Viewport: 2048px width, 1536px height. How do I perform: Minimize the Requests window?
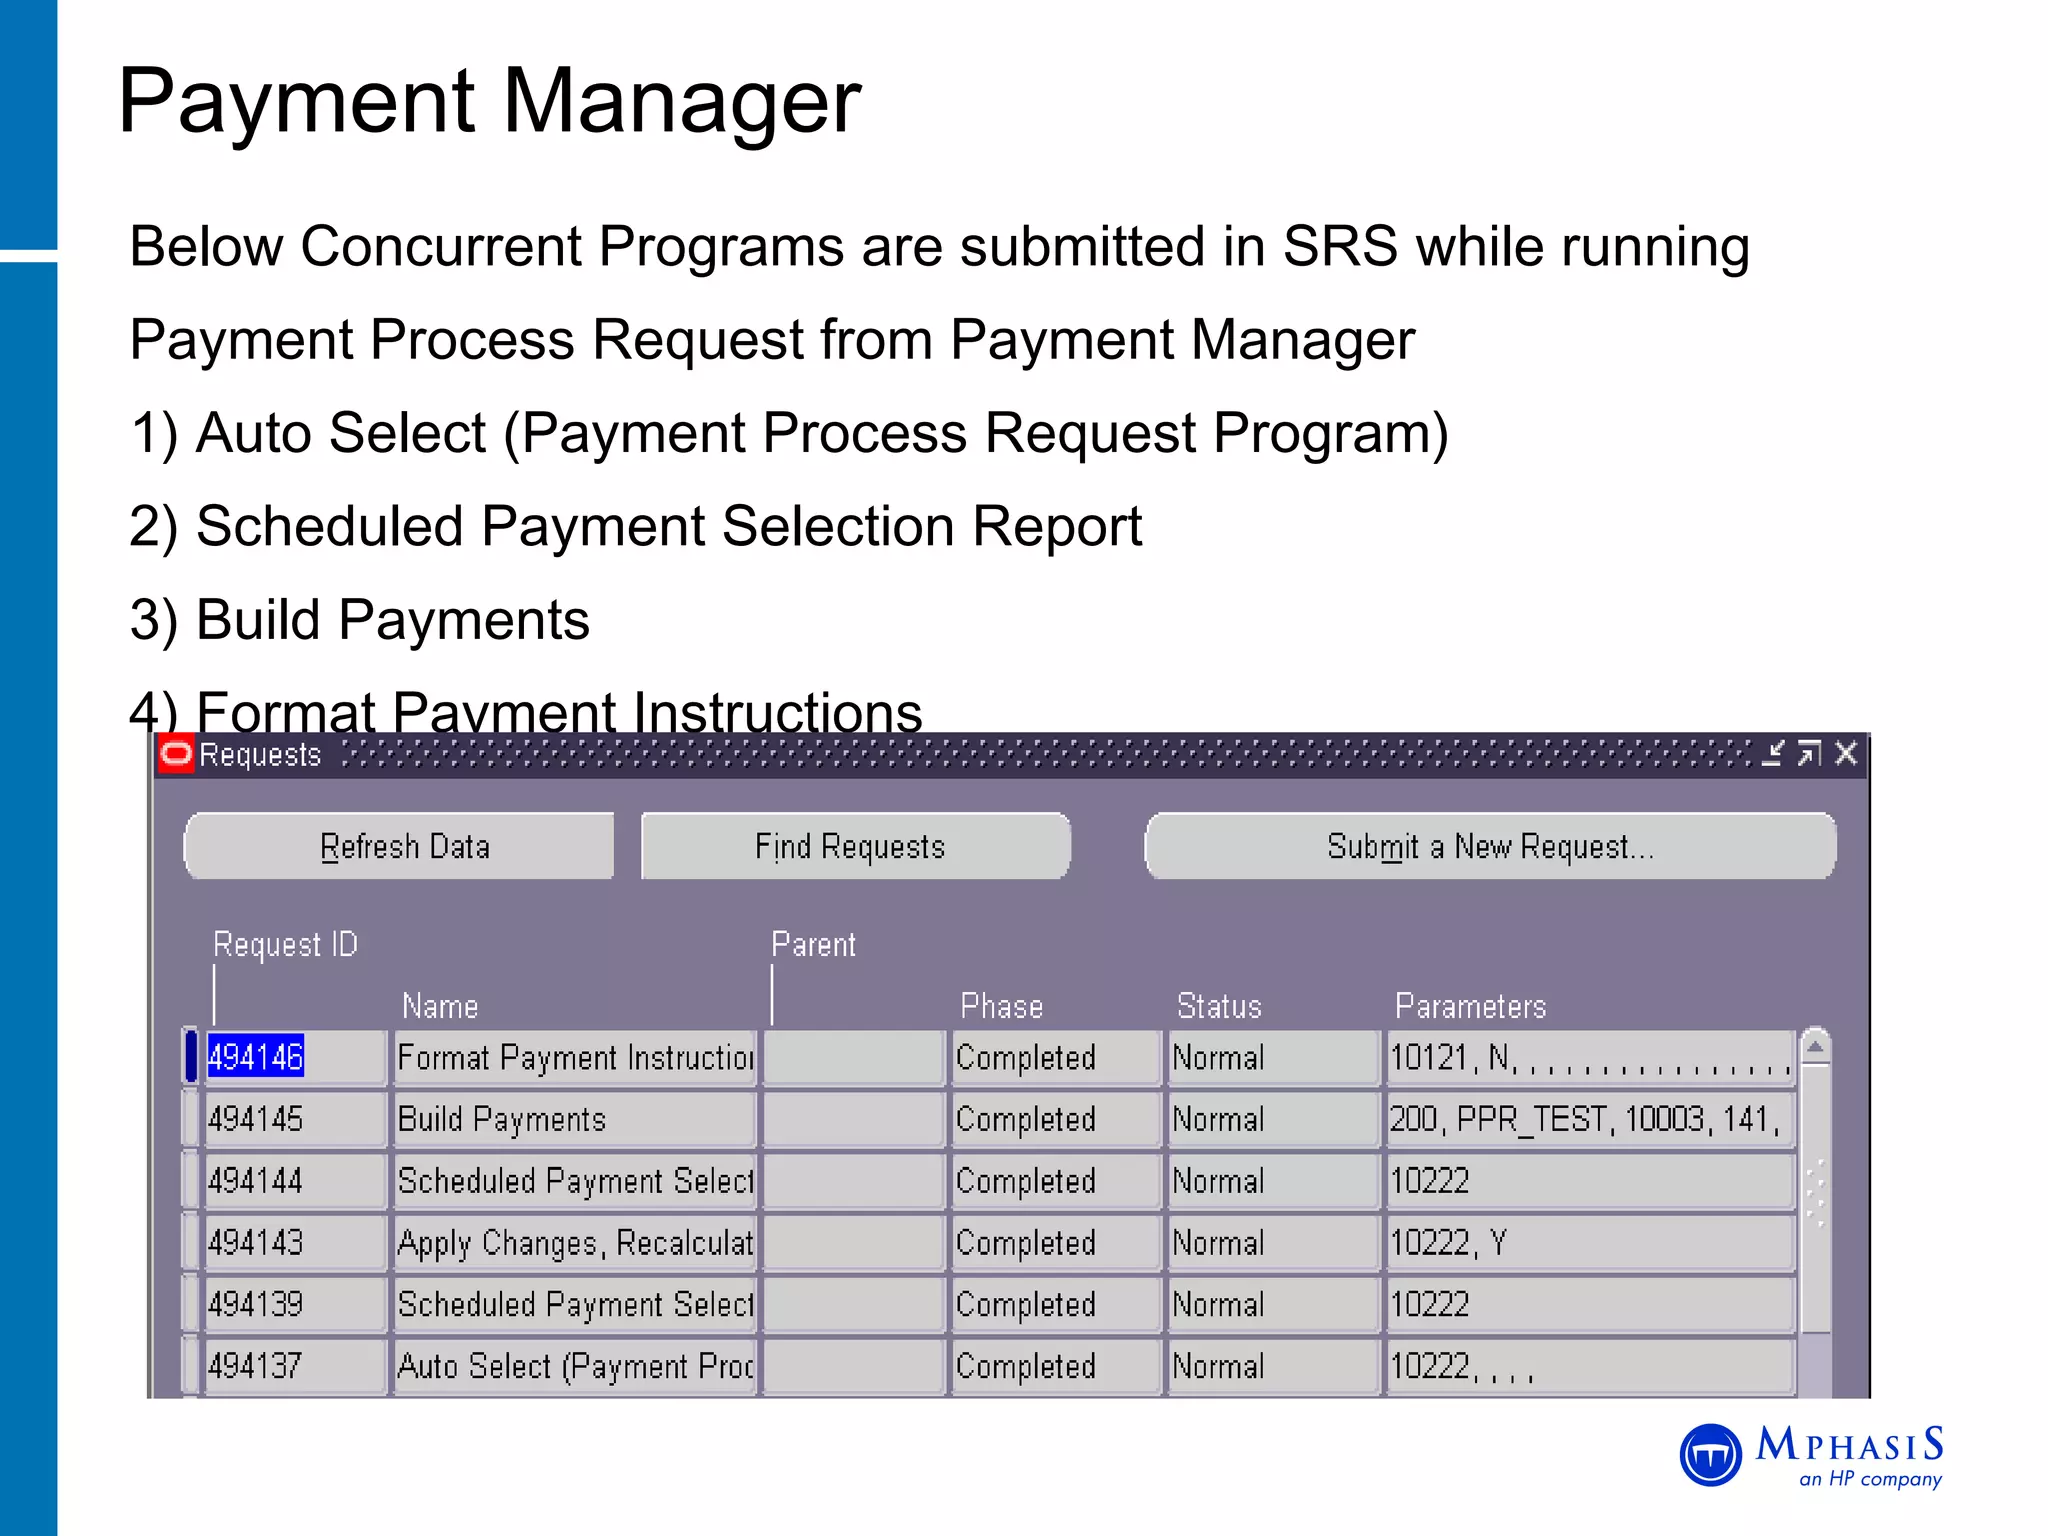pyautogui.click(x=1772, y=753)
